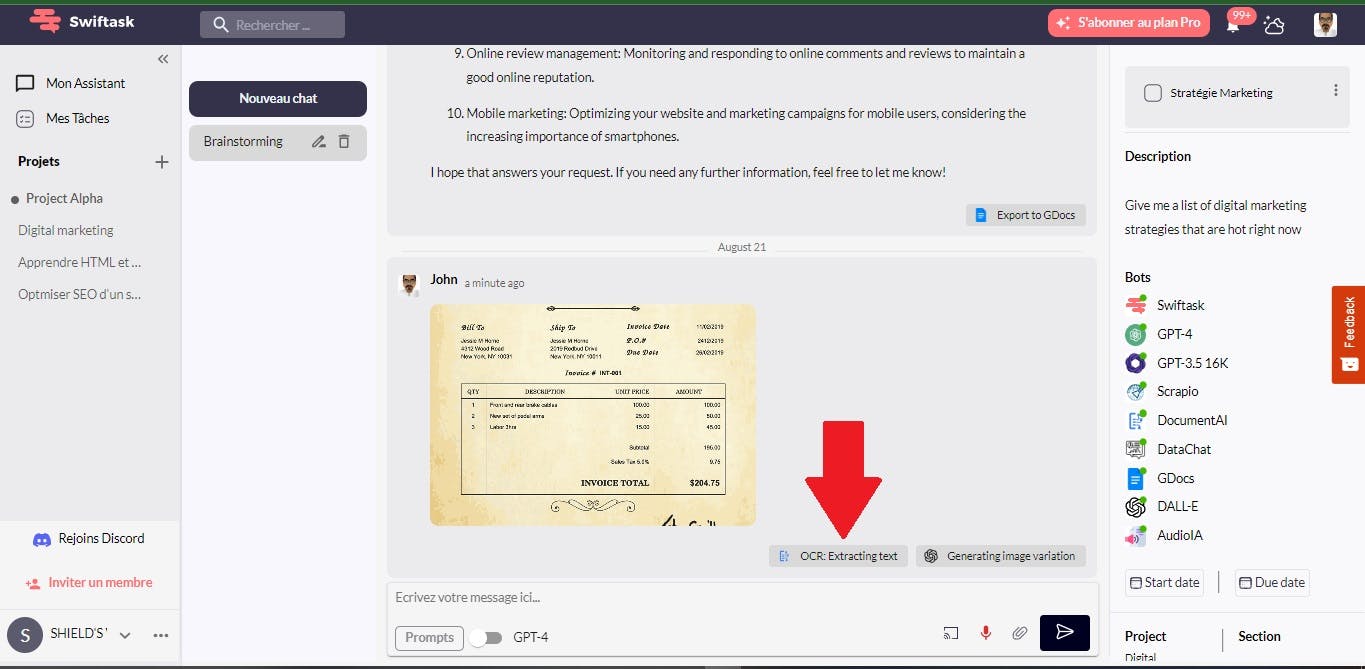Select the DataChat bot
Viewport: 1365px width, 669px height.
click(x=1168, y=449)
